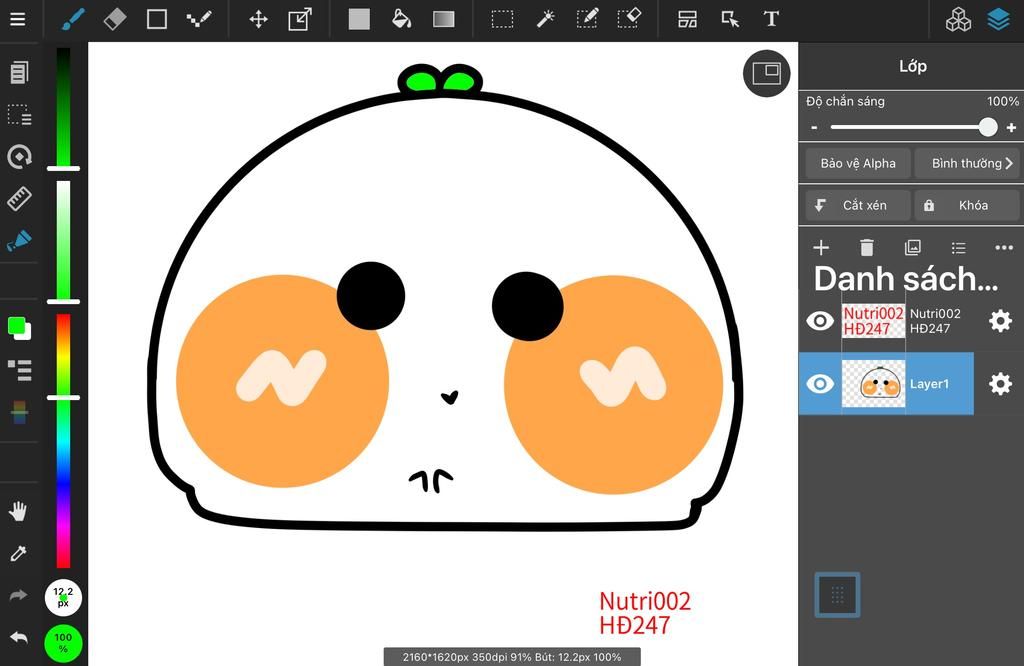
Task: Select the Brush tool
Action: (72, 19)
